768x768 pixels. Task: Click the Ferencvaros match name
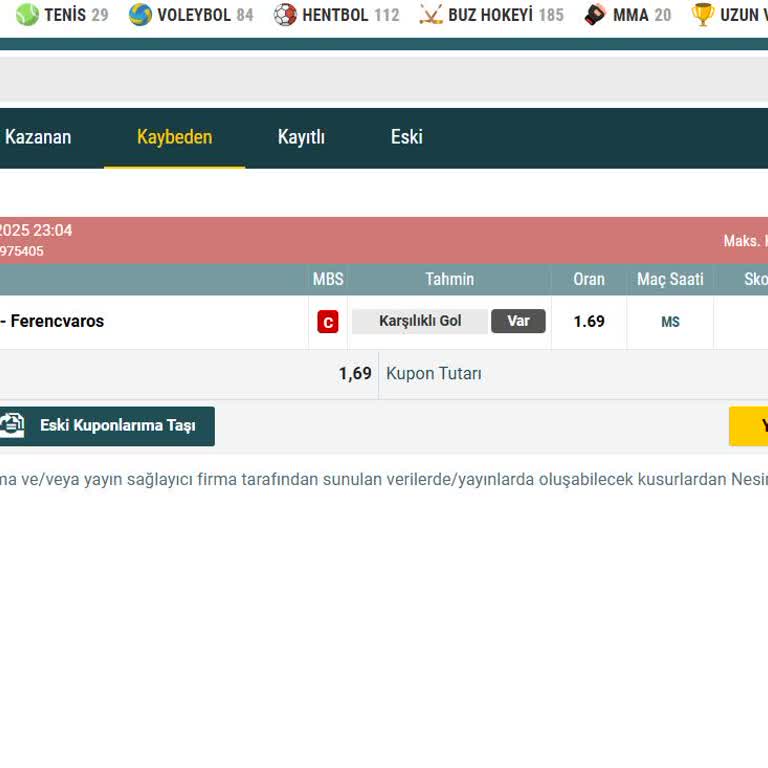[57, 321]
